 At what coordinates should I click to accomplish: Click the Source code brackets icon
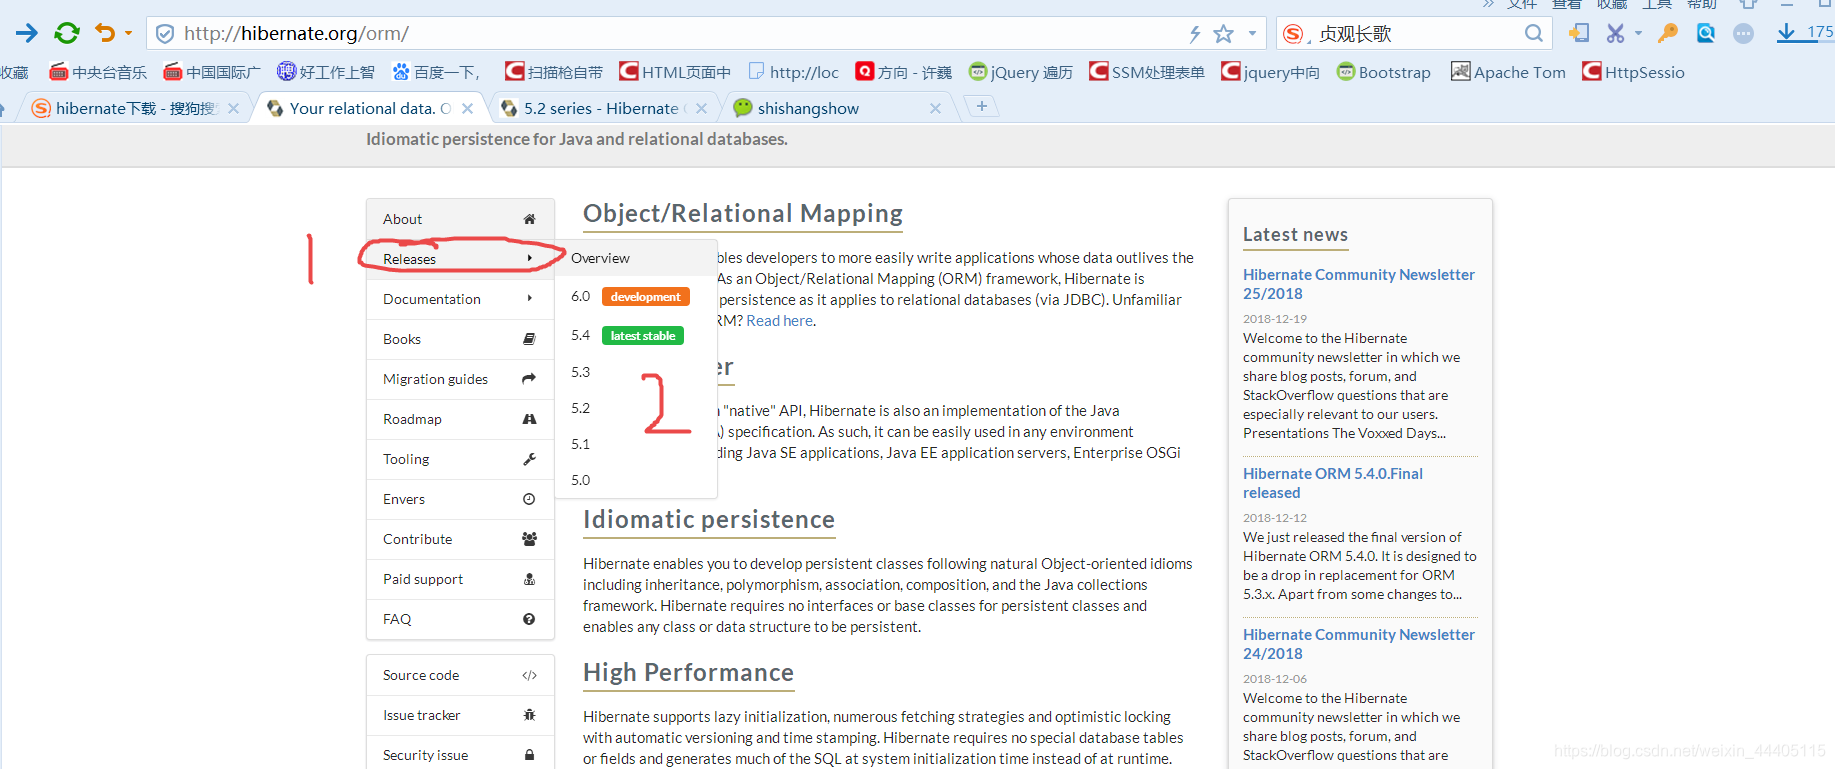pyautogui.click(x=529, y=675)
